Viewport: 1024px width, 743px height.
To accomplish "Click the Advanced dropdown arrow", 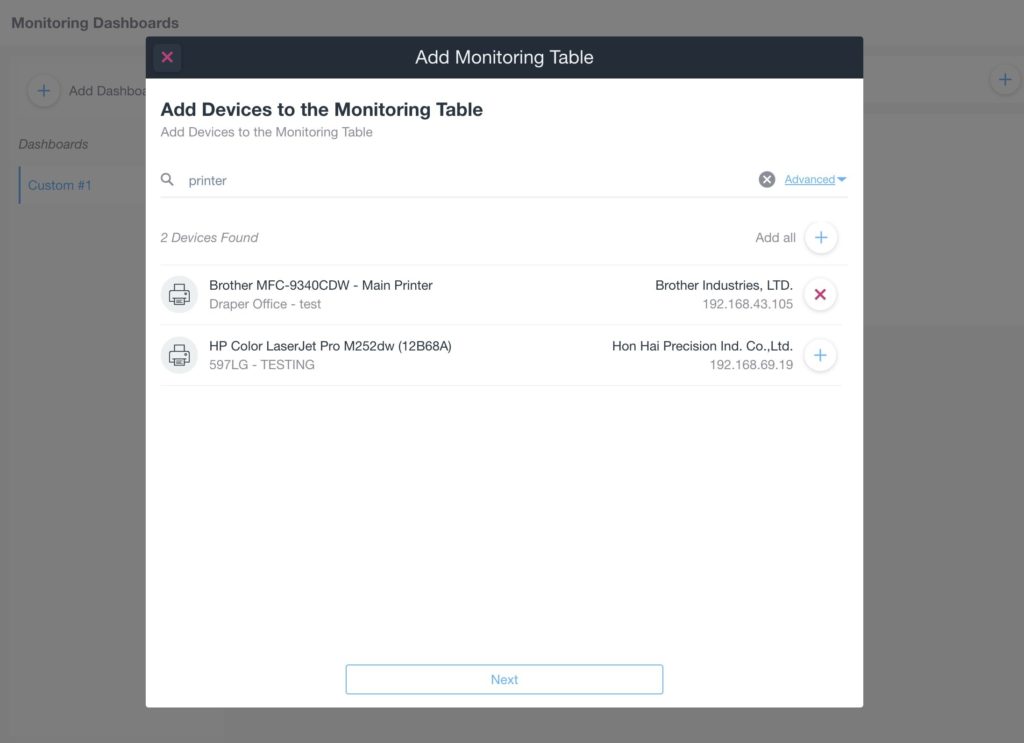I will (x=842, y=179).
